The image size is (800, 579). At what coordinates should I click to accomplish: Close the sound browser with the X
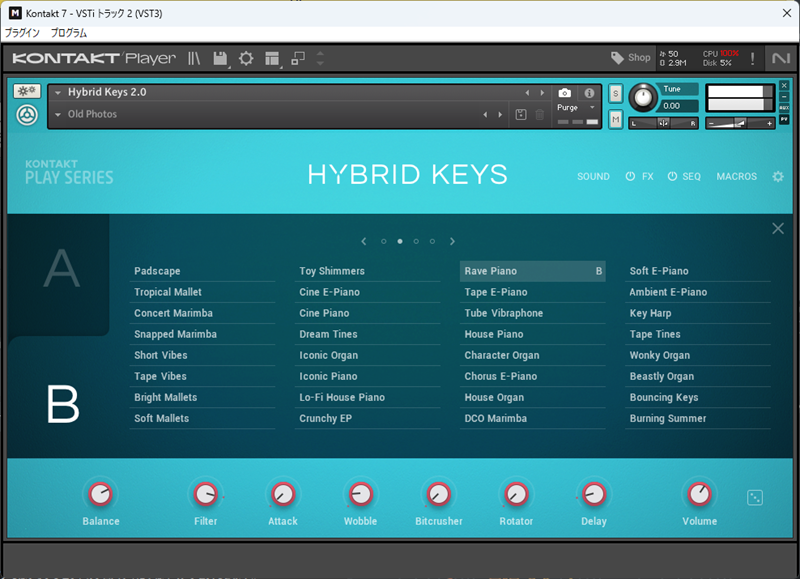pyautogui.click(x=778, y=228)
